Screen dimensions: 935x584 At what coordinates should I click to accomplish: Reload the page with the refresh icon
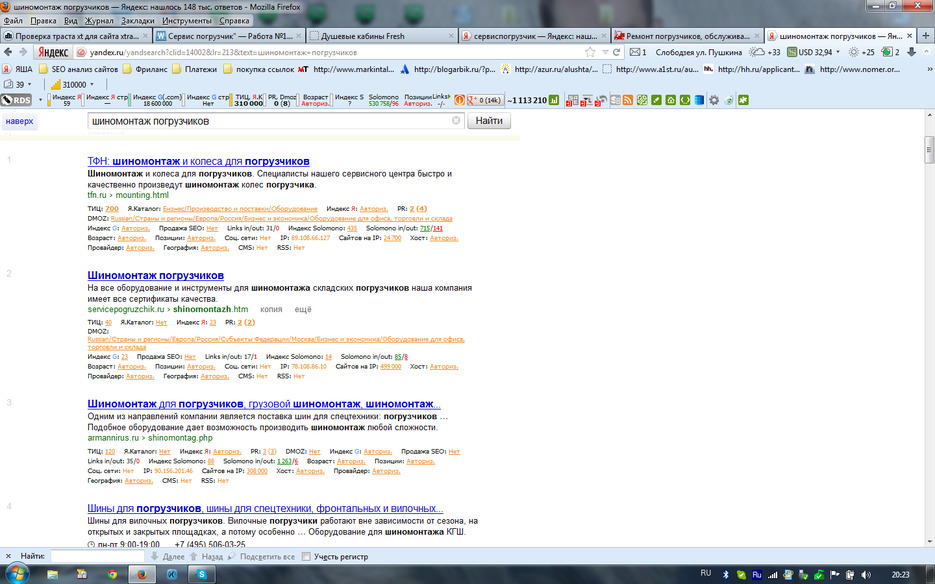pyautogui.click(x=617, y=52)
